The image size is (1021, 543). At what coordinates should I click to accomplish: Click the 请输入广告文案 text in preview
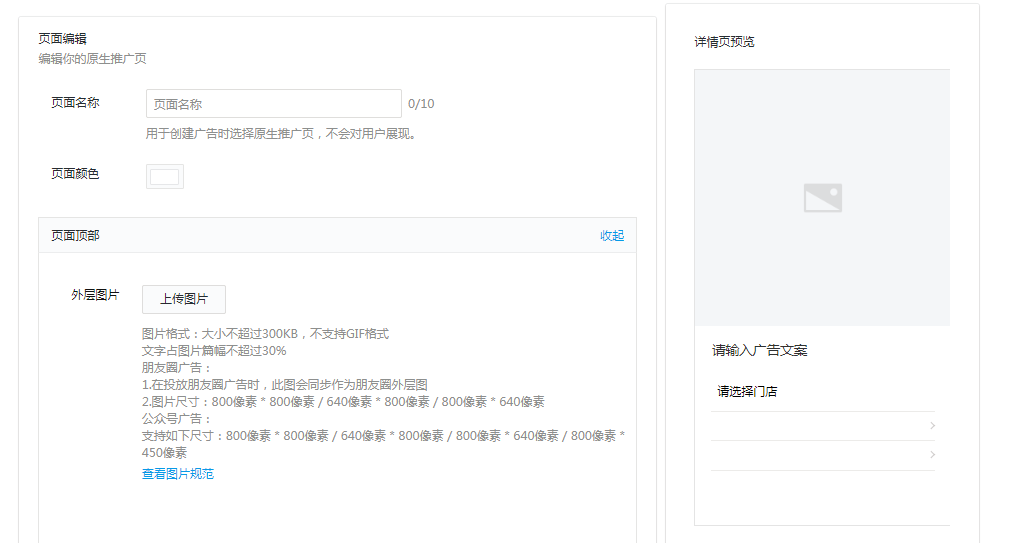759,350
